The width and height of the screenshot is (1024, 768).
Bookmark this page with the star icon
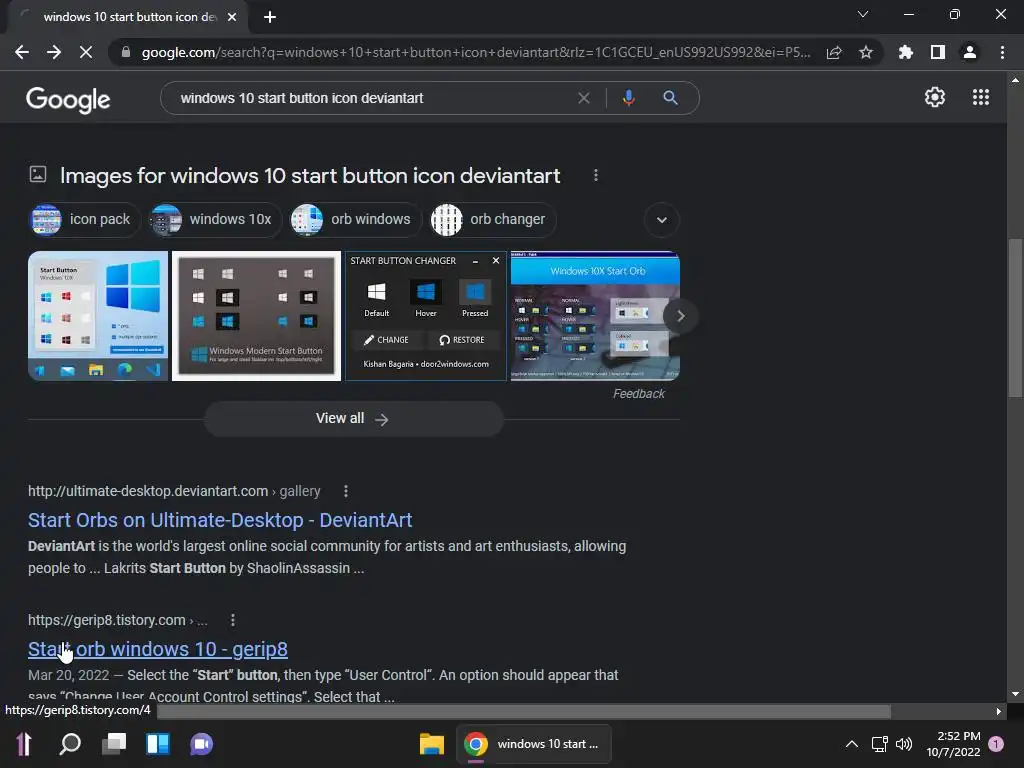866,52
